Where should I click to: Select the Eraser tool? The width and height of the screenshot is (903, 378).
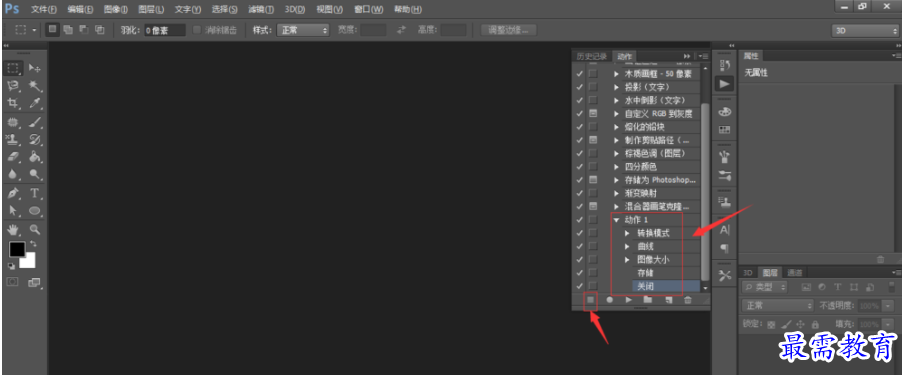tap(14, 156)
